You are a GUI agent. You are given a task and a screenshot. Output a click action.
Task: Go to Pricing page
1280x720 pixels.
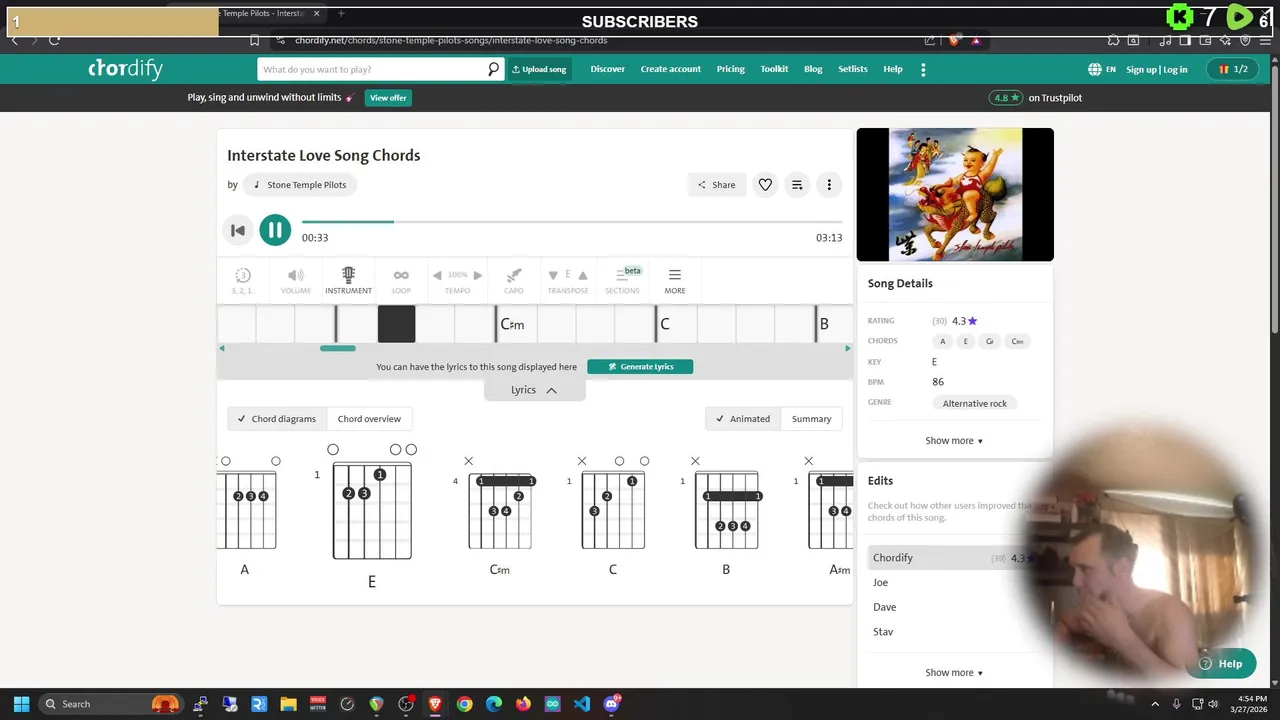pos(730,69)
